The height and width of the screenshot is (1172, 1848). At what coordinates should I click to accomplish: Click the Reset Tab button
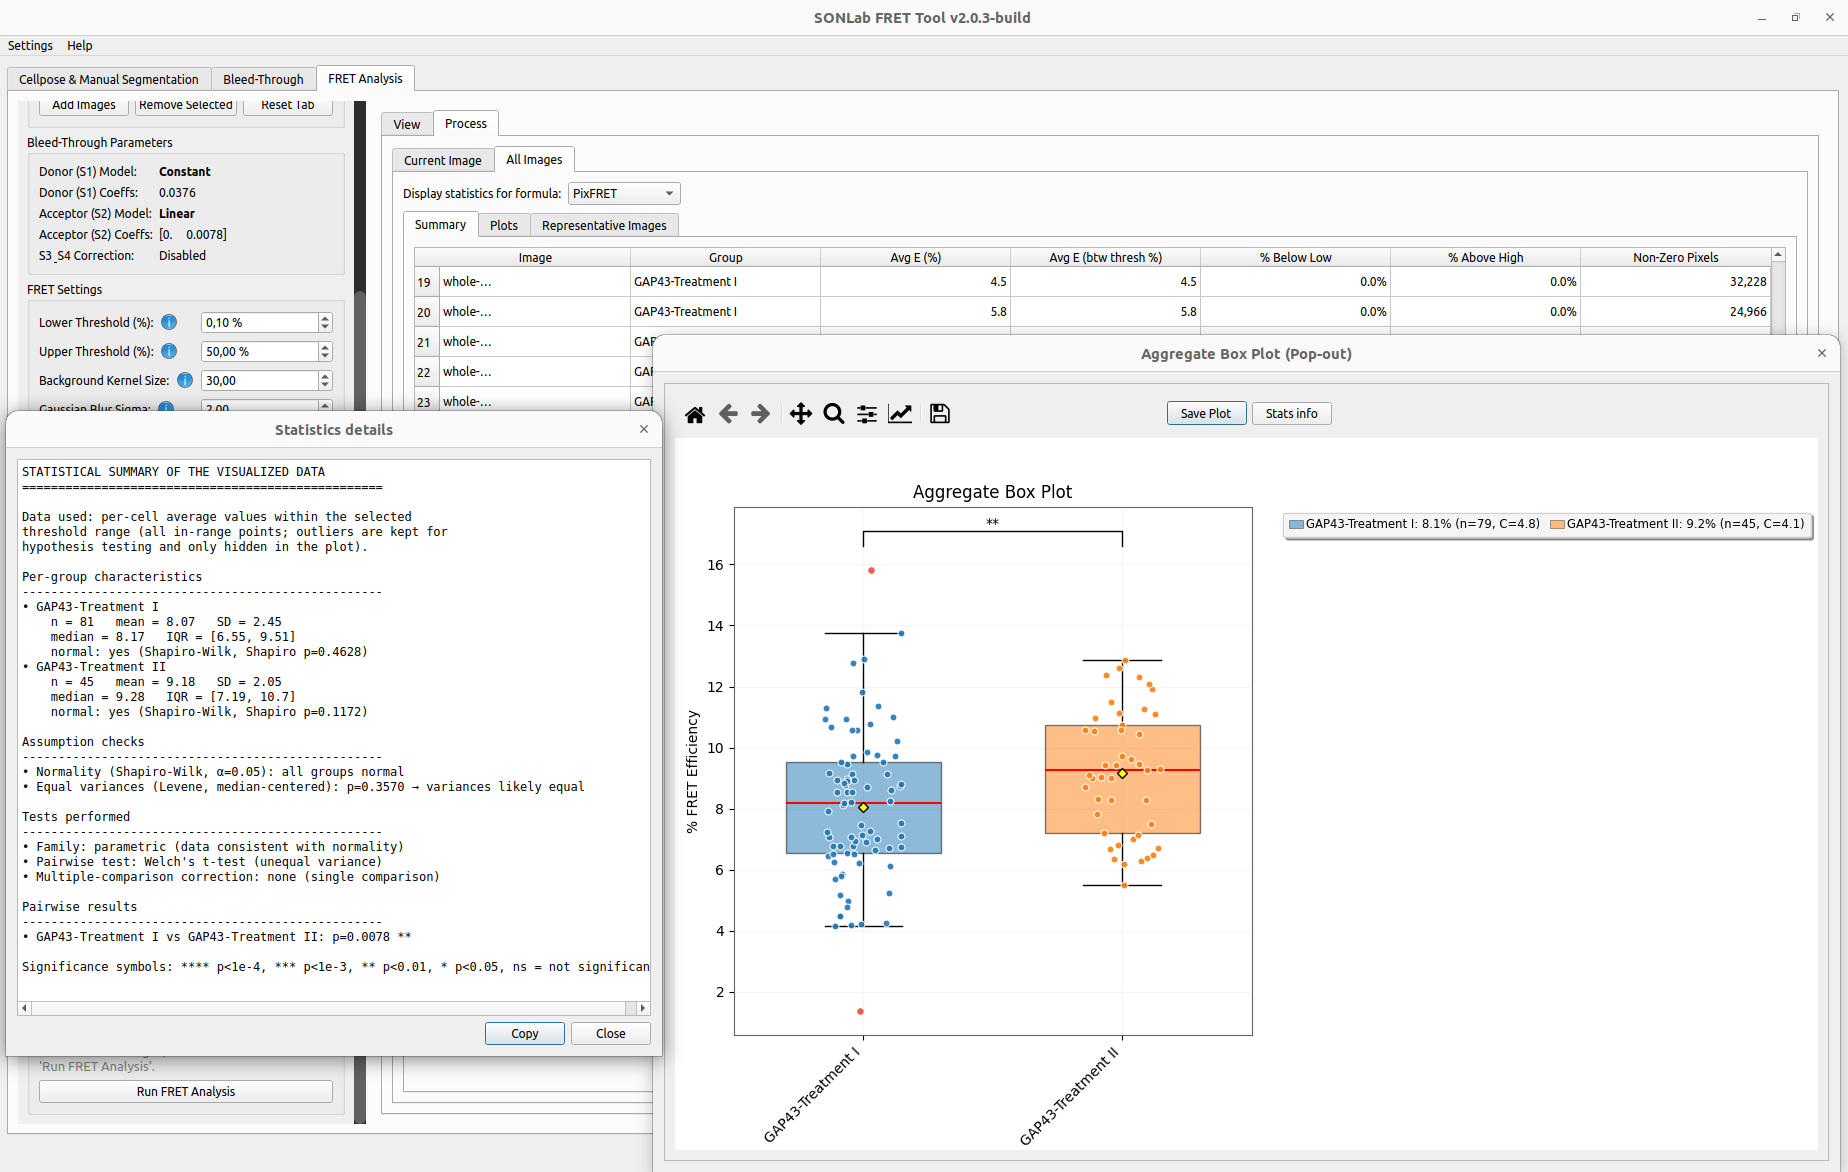click(288, 105)
